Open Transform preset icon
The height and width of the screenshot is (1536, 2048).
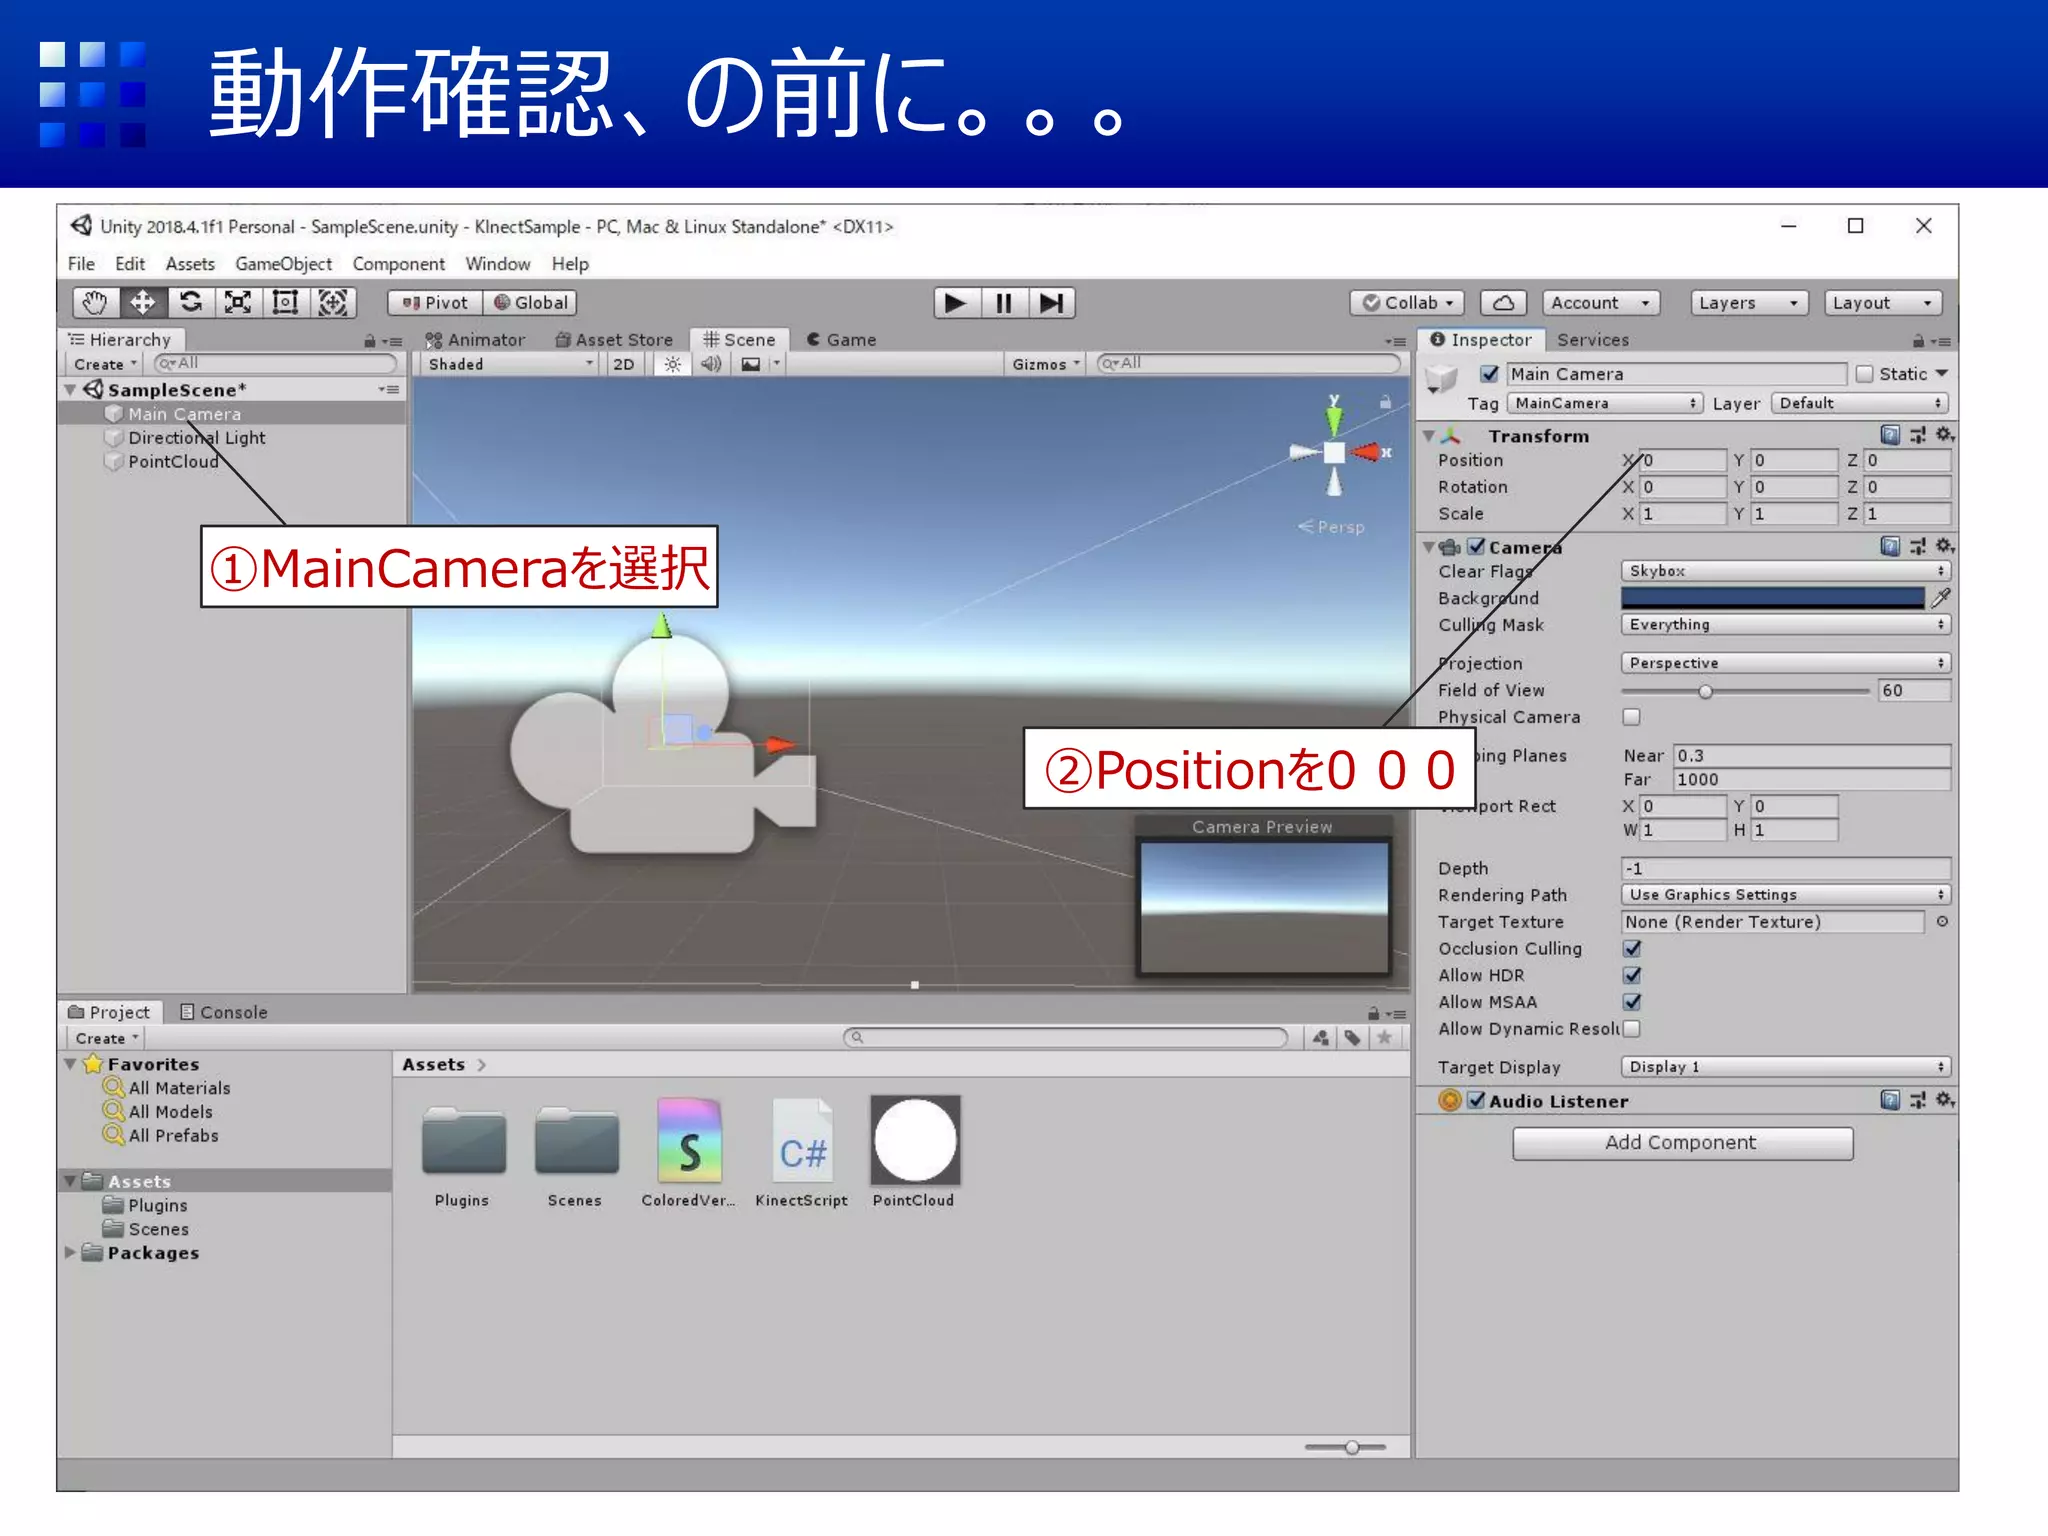pos(1917,435)
